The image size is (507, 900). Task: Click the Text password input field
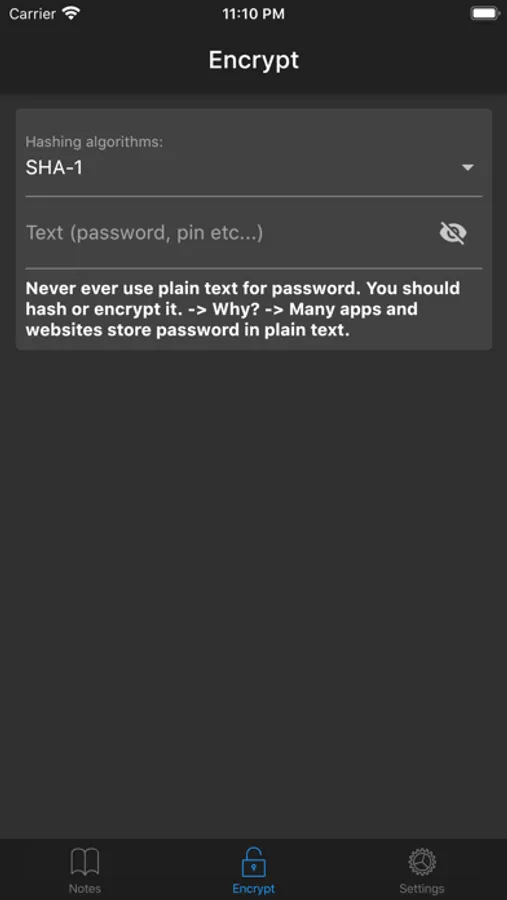230,233
